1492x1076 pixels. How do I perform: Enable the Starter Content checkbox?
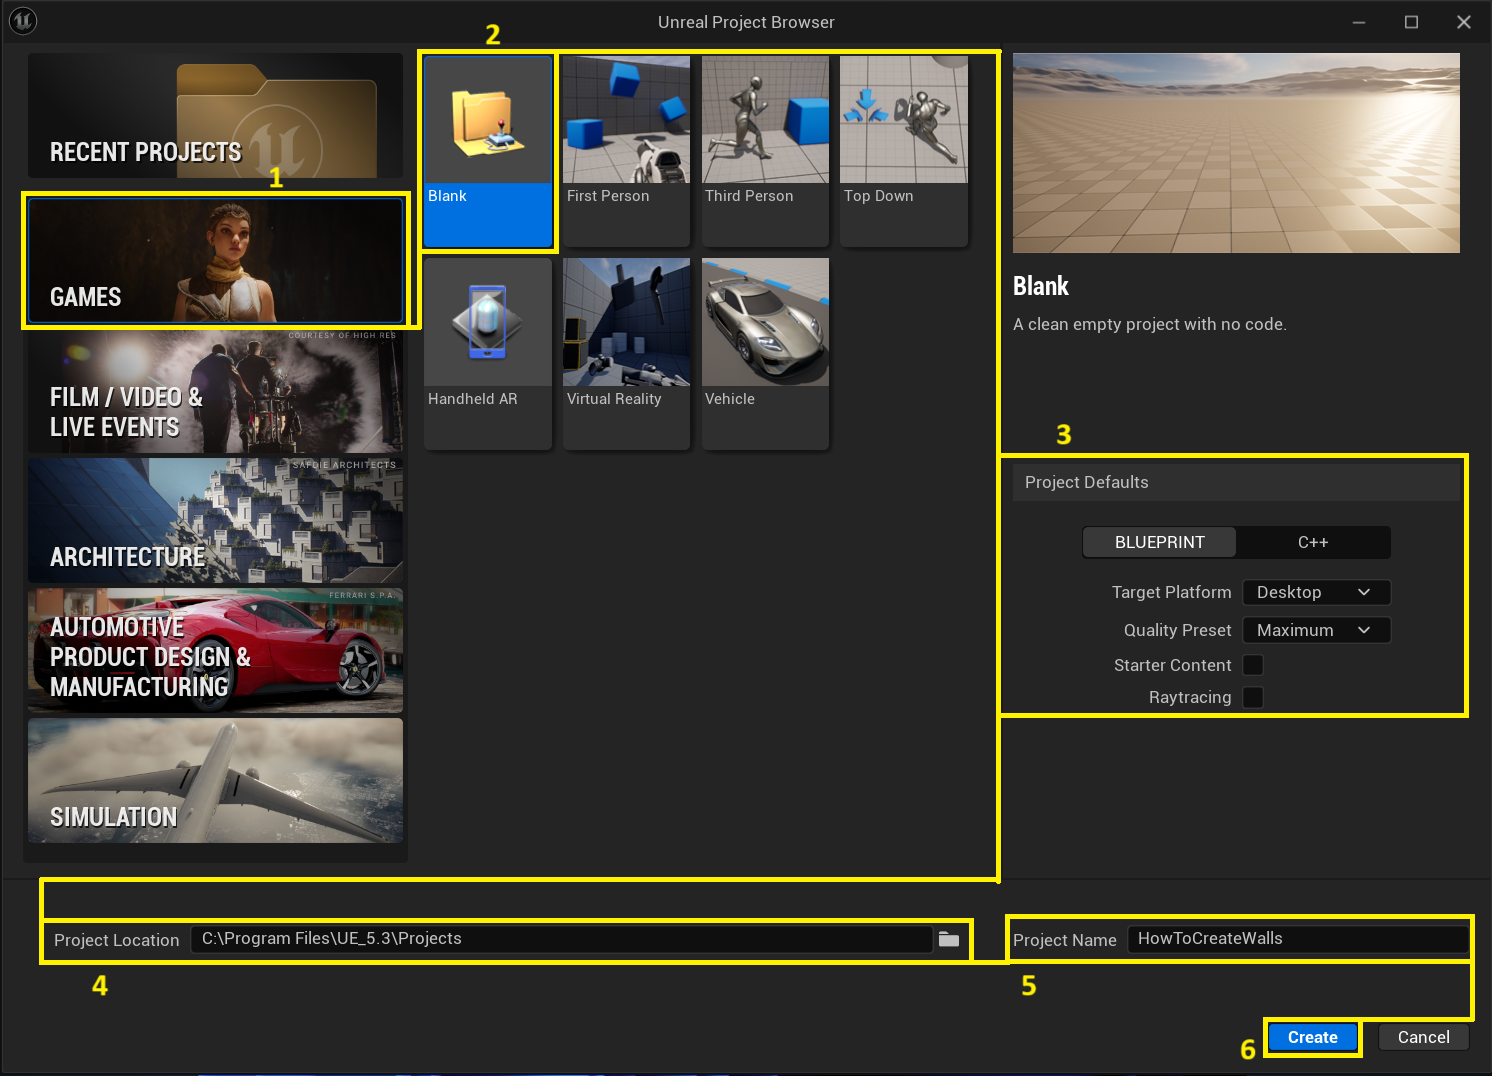[1253, 665]
